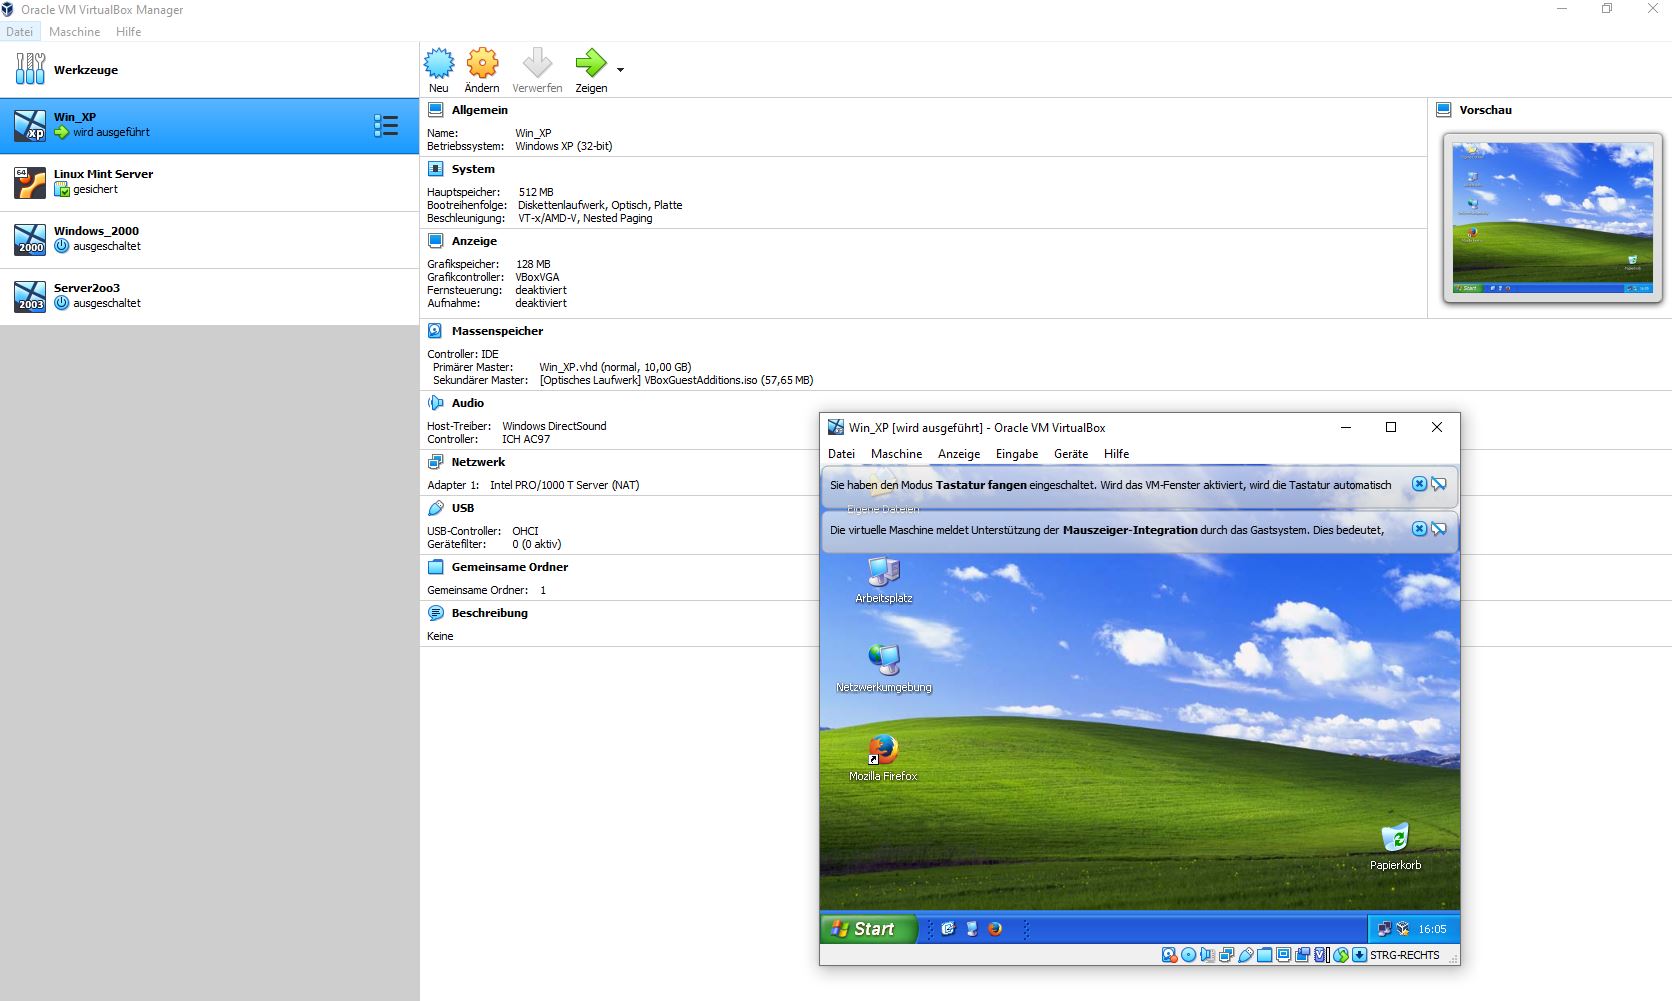Open the Windows XP Start menu

(x=868, y=929)
